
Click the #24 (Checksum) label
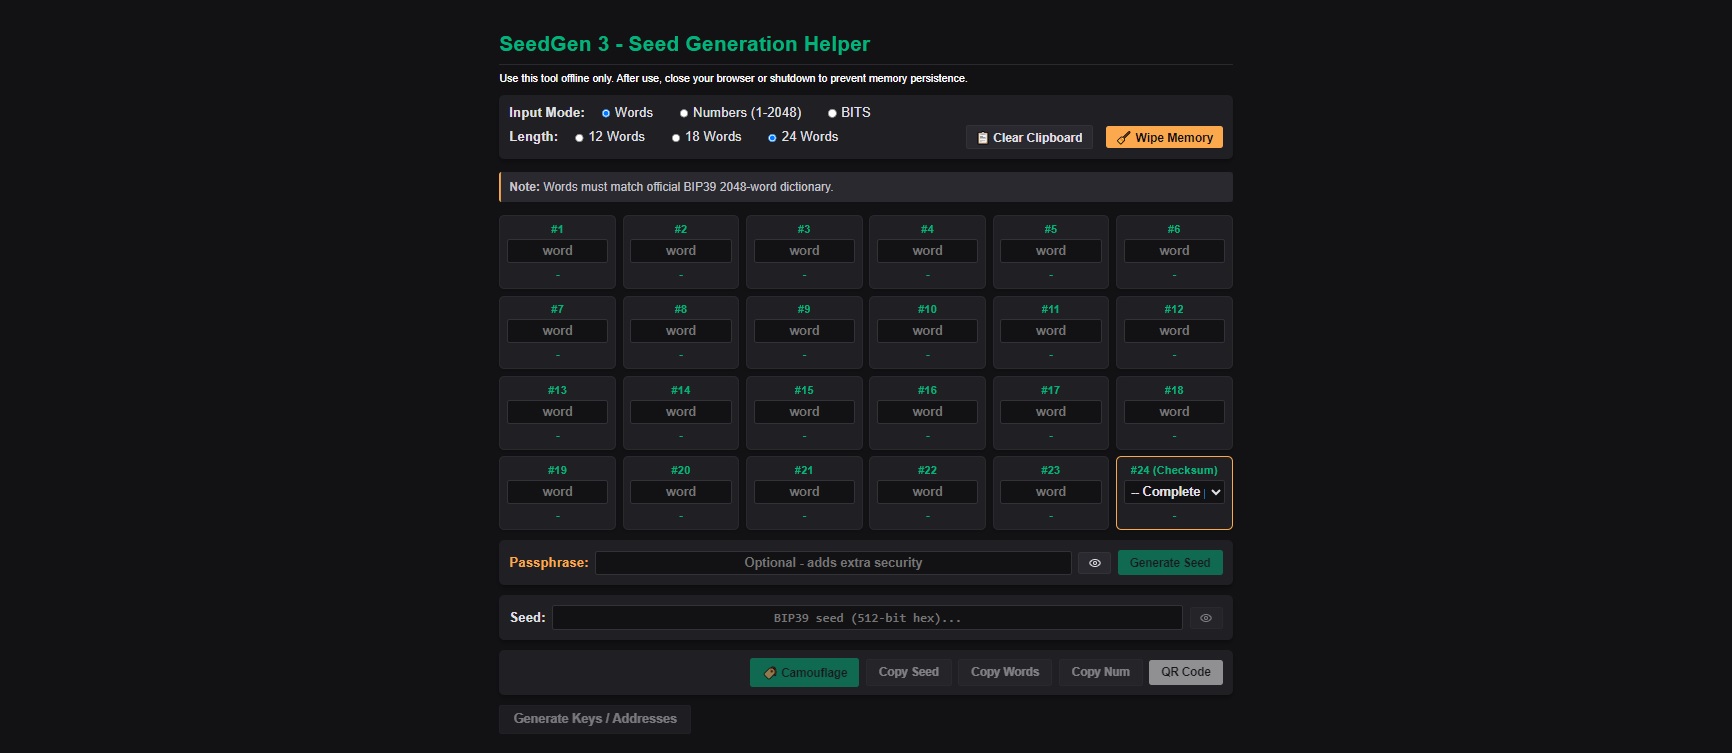pos(1174,470)
